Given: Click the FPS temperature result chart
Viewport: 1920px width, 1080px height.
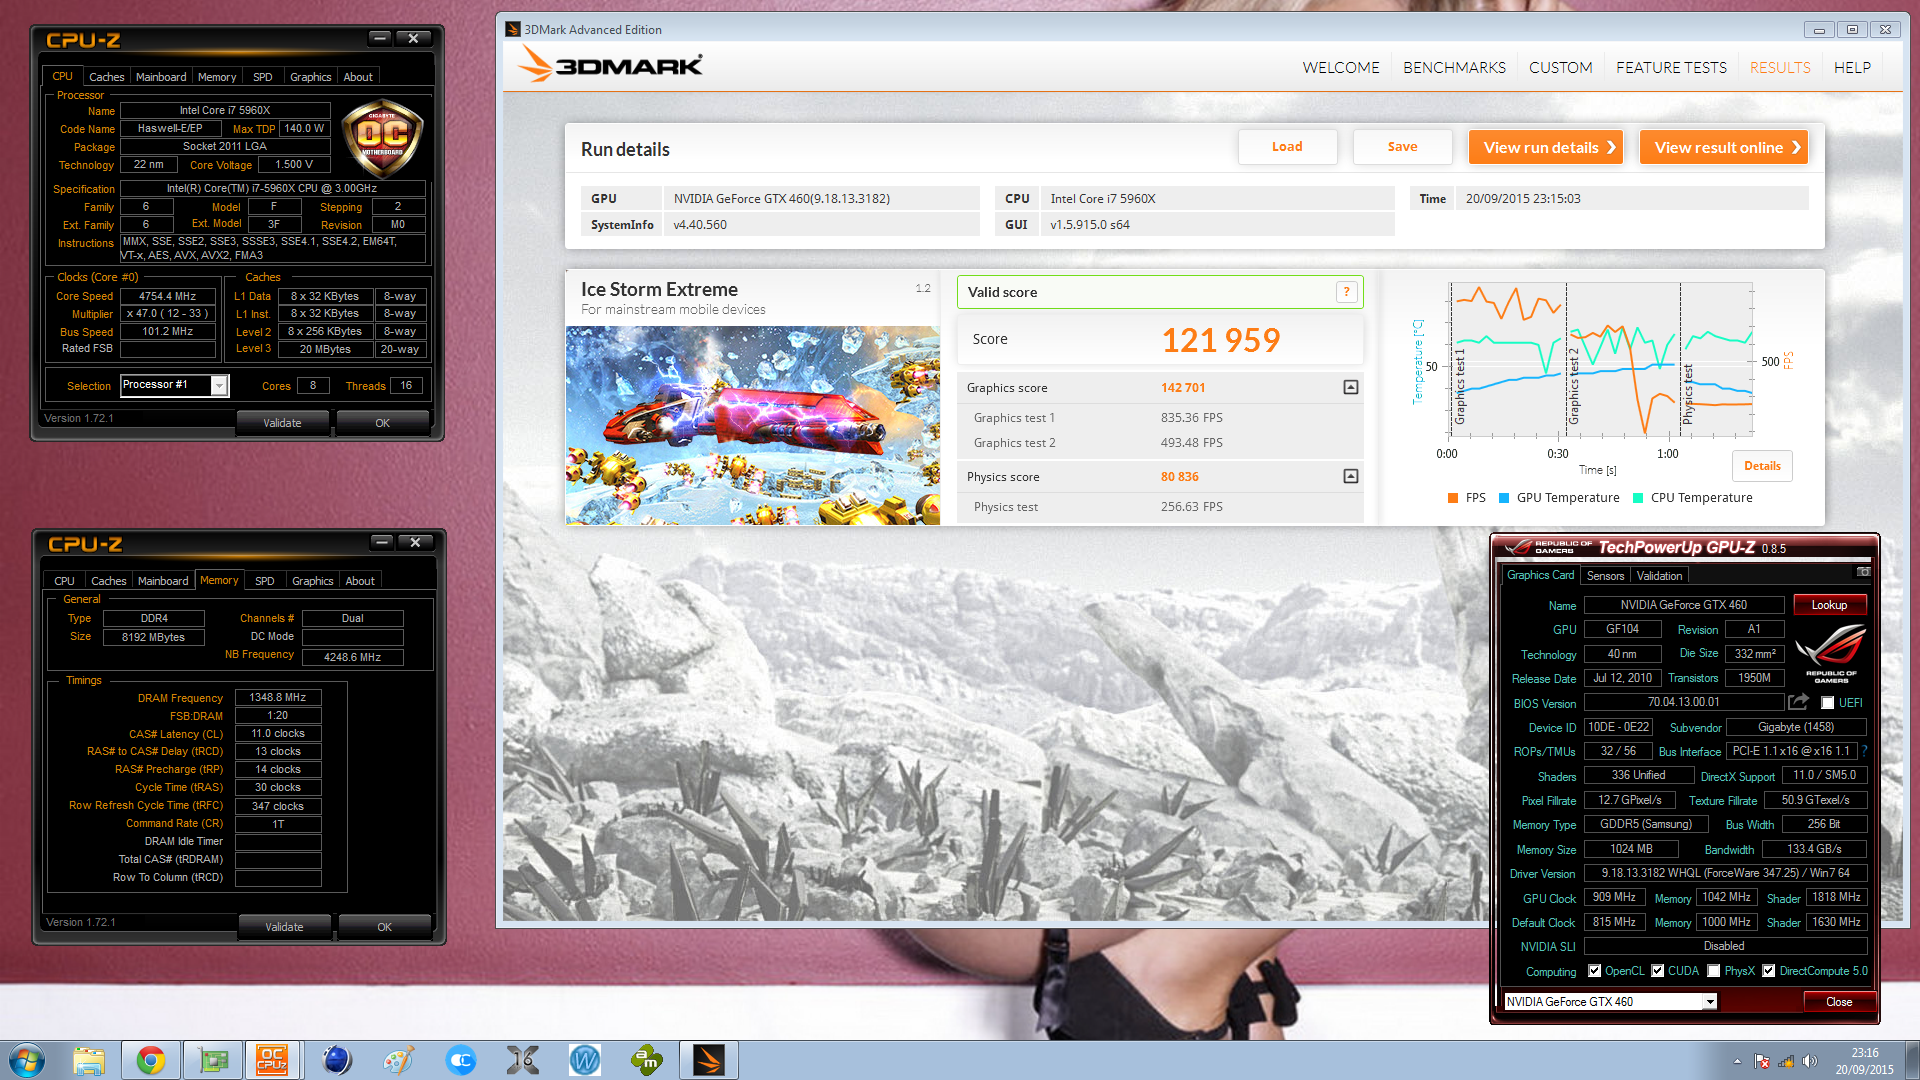Looking at the screenshot, I should (1601, 361).
